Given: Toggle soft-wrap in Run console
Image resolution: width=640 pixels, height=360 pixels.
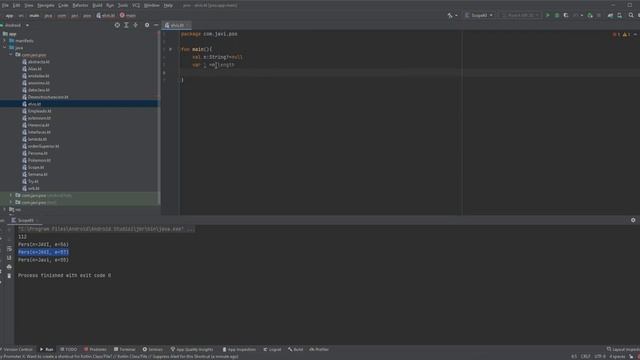Looking at the screenshot, I should pos(9,249).
